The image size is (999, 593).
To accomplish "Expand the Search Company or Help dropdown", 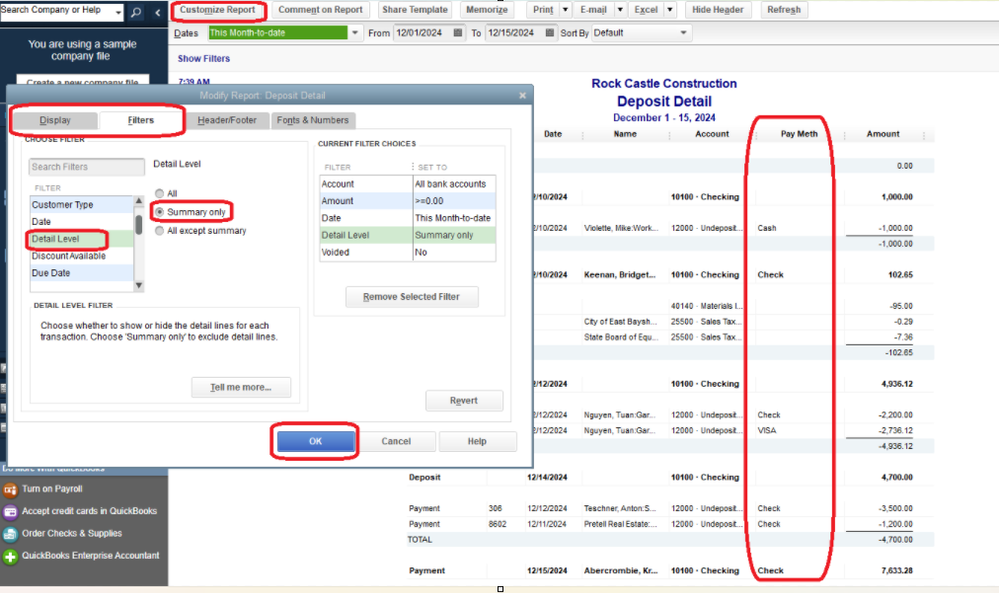I will pyautogui.click(x=119, y=12).
